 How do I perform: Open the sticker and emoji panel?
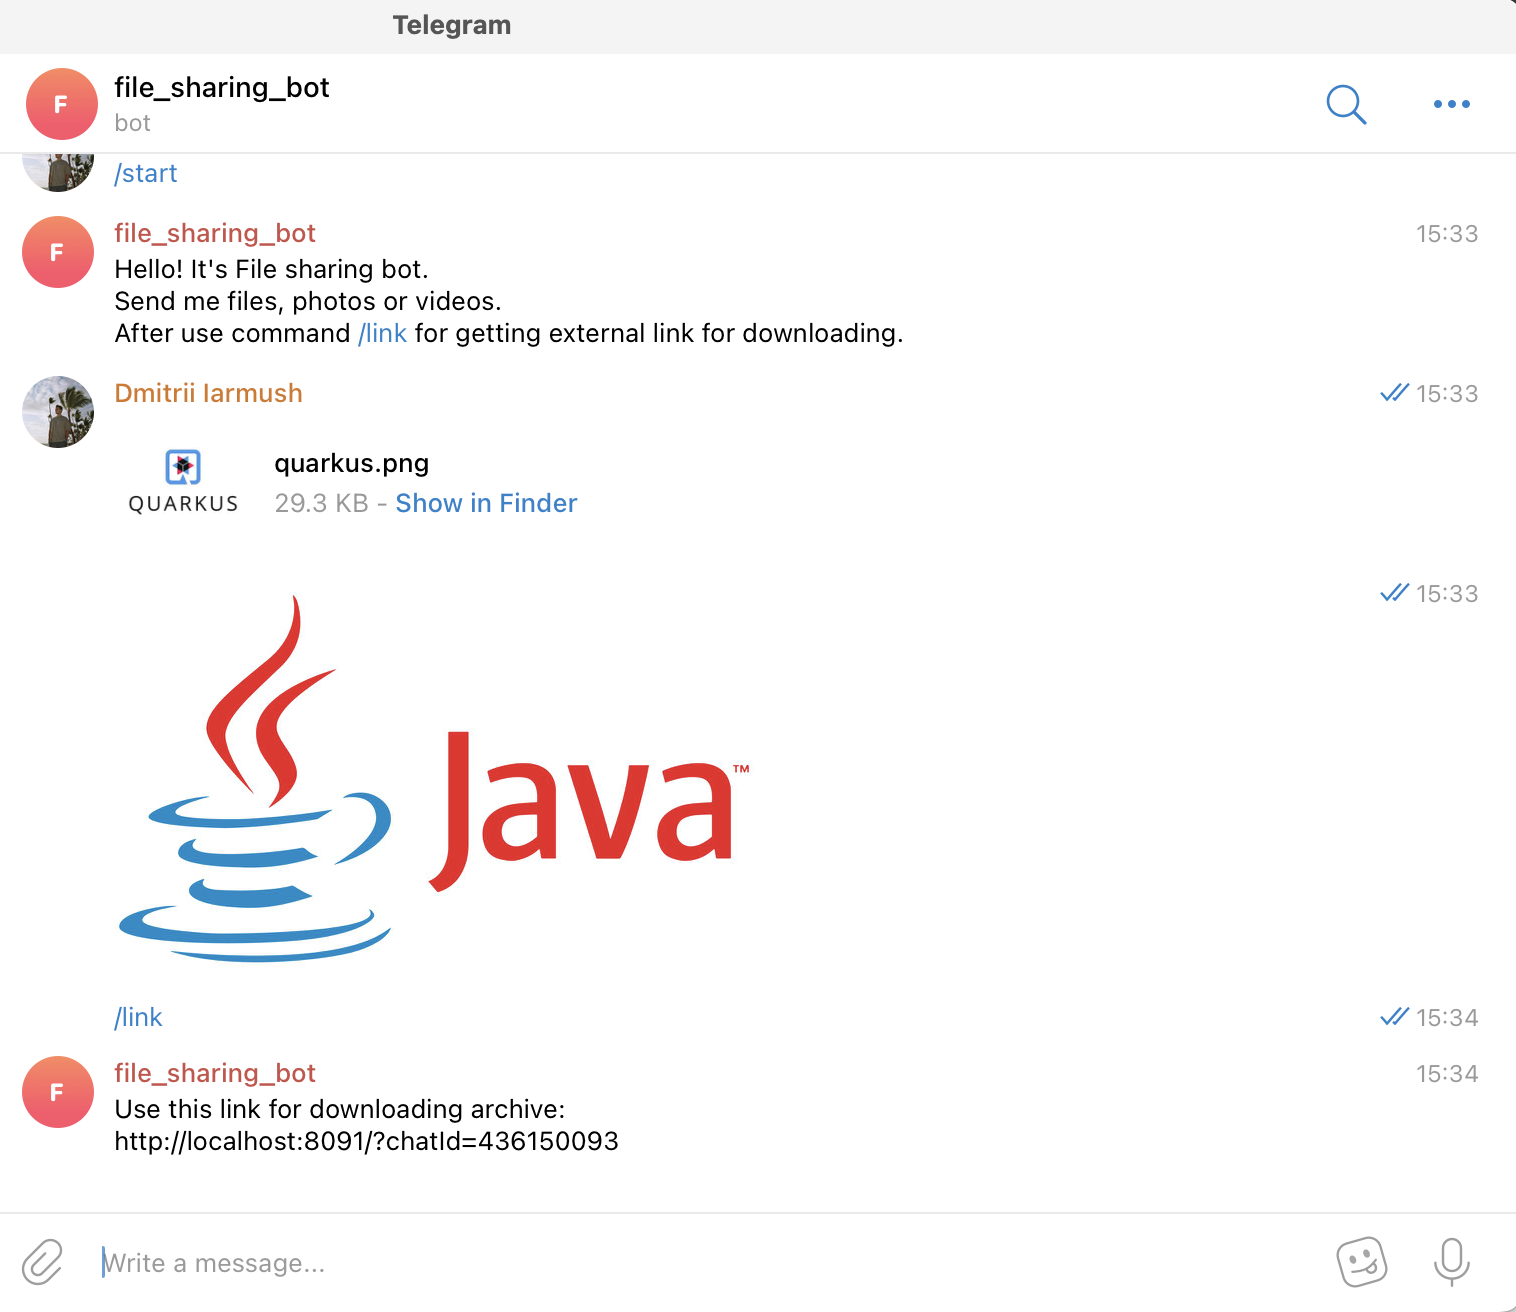tap(1362, 1262)
